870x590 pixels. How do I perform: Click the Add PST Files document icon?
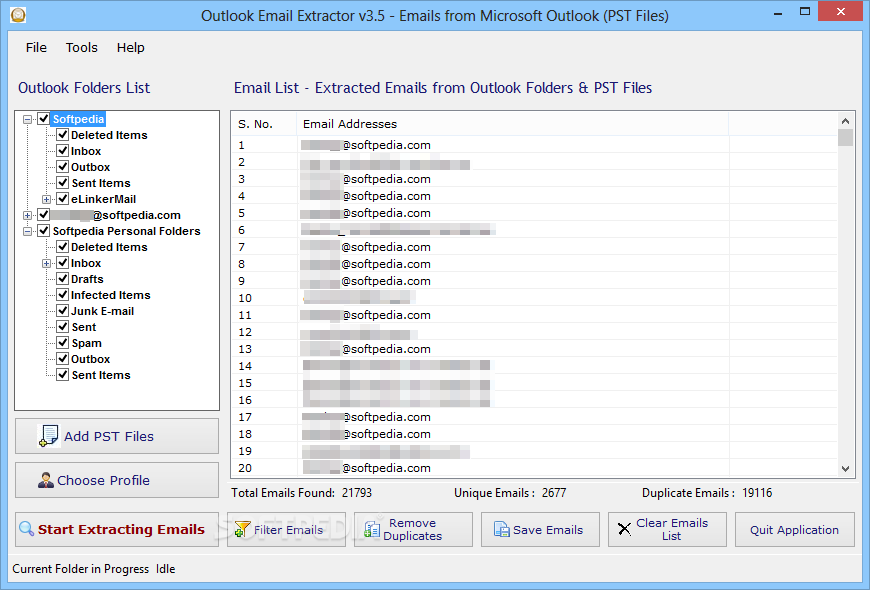pyautogui.click(x=48, y=436)
